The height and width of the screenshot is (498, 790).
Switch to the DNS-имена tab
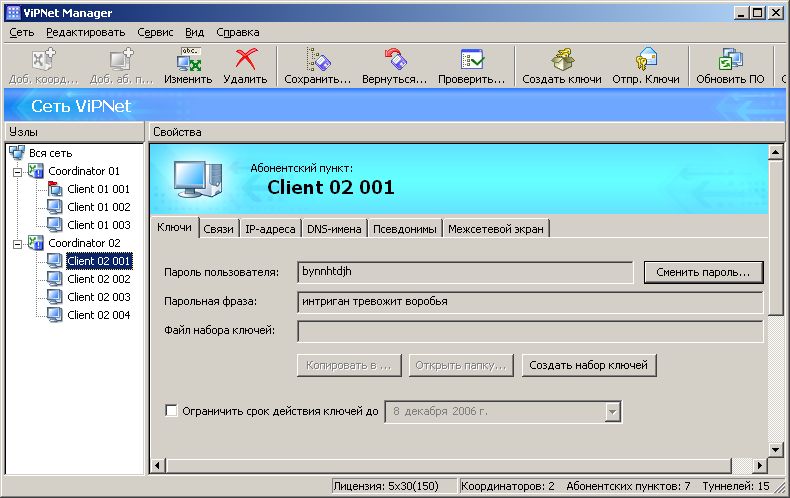click(x=334, y=229)
